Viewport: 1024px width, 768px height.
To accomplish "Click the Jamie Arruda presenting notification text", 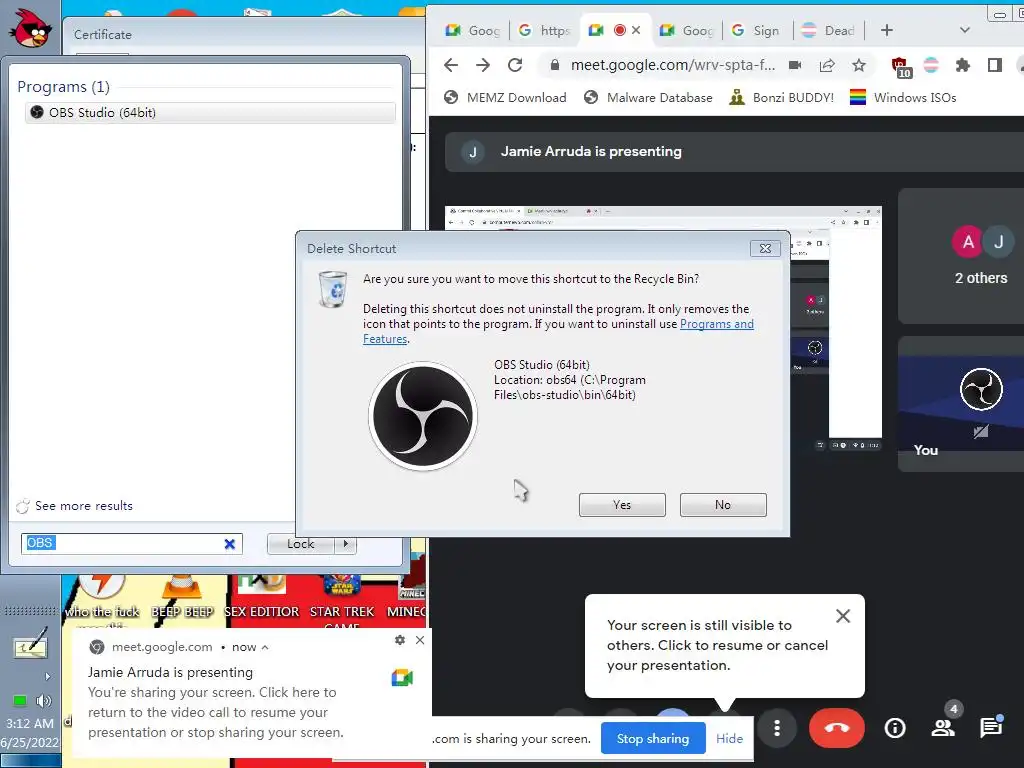I will pyautogui.click(x=170, y=672).
